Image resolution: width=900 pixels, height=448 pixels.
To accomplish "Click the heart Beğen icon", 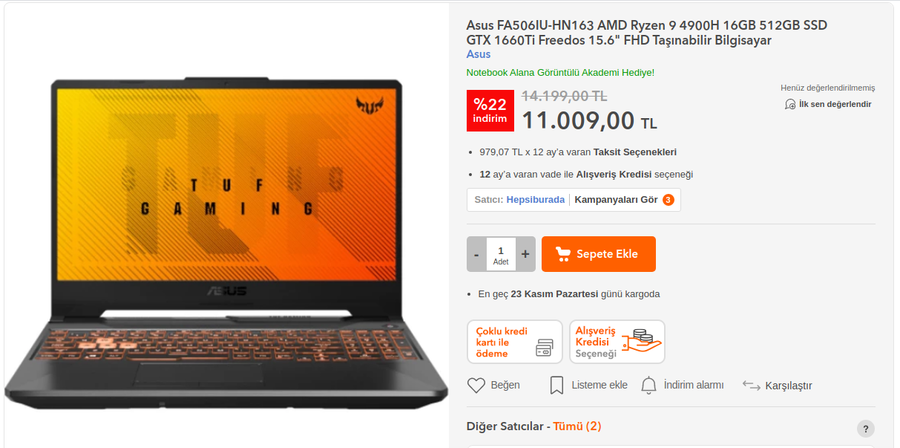I will [476, 385].
